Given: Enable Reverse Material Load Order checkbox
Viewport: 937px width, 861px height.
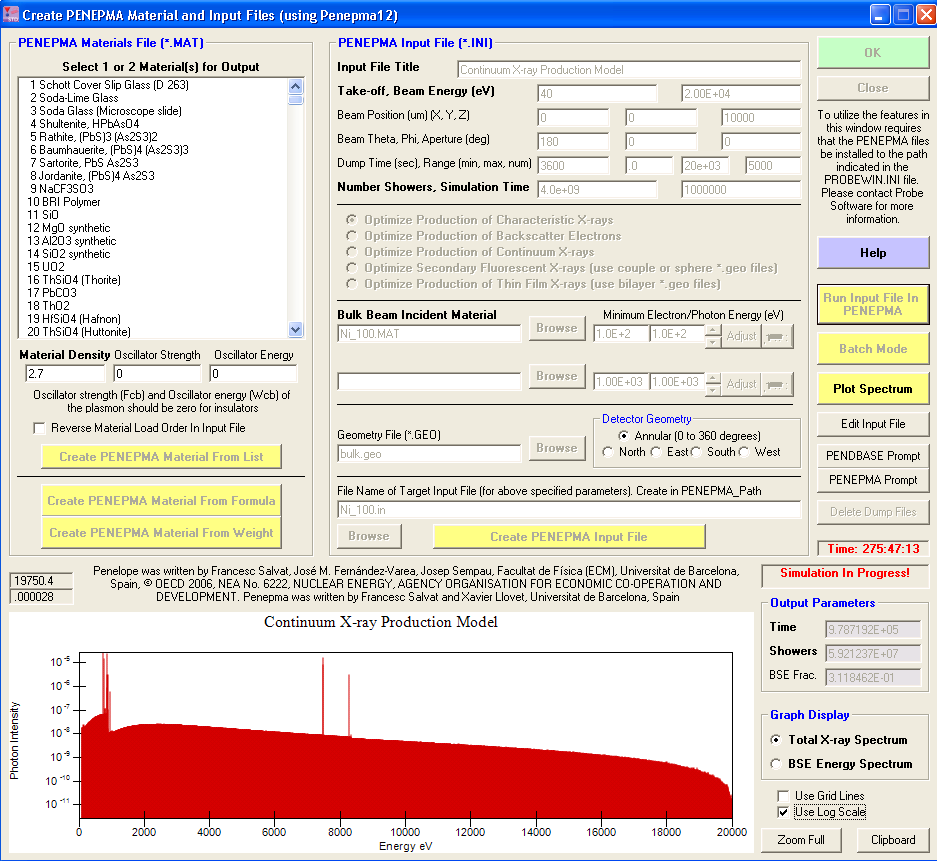Looking at the screenshot, I should pos(40,428).
